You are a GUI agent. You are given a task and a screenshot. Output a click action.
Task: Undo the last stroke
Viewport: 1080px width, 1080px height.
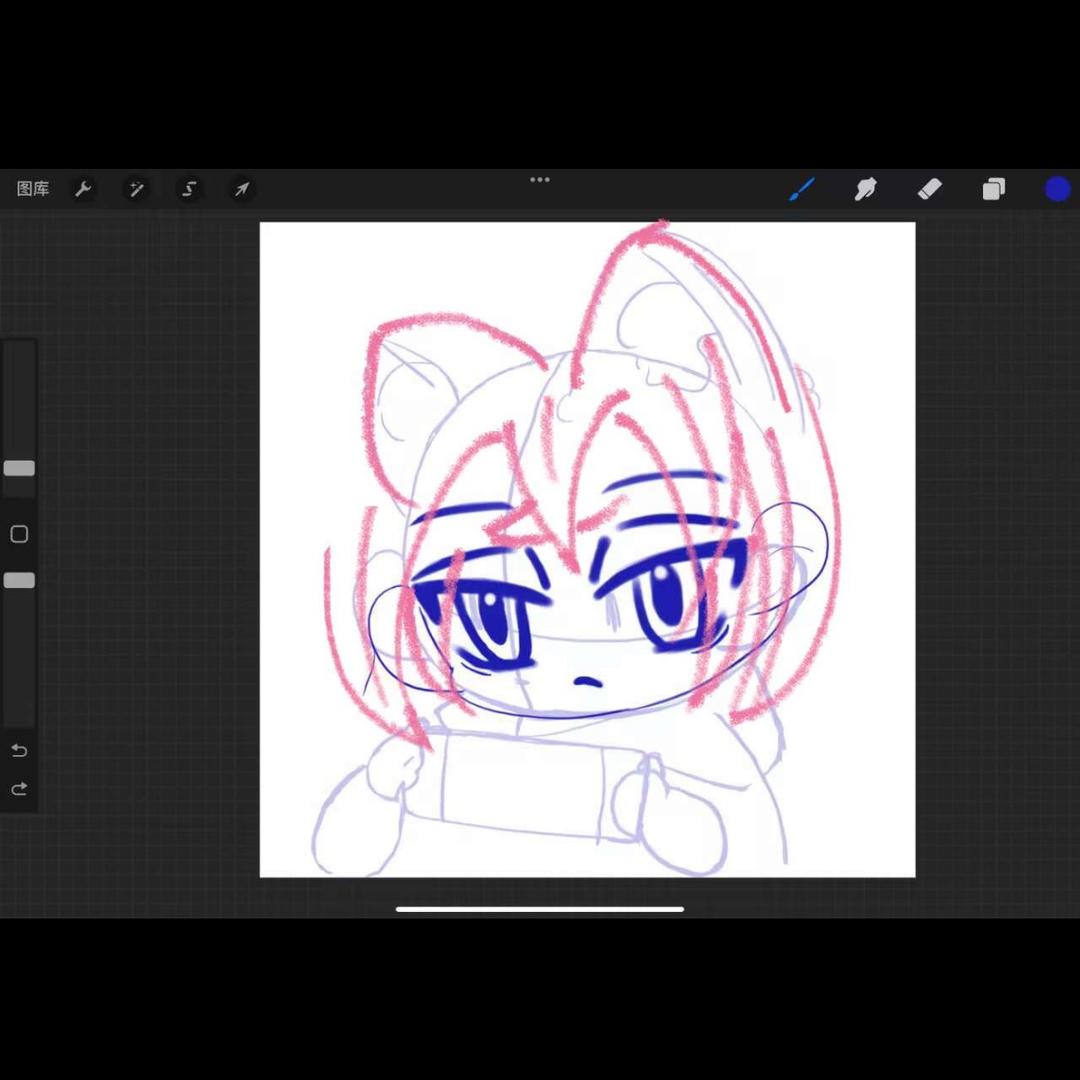(x=19, y=750)
